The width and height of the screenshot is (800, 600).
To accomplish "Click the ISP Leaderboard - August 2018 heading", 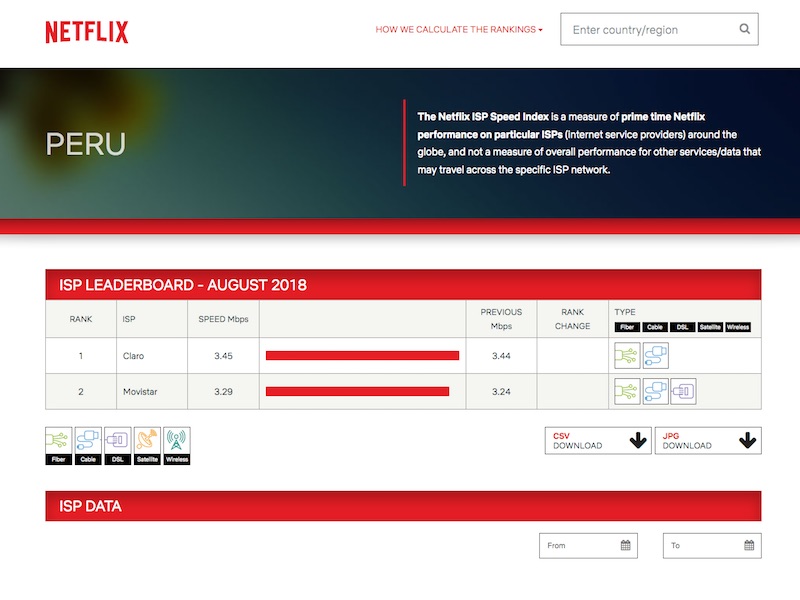I will [x=183, y=285].
